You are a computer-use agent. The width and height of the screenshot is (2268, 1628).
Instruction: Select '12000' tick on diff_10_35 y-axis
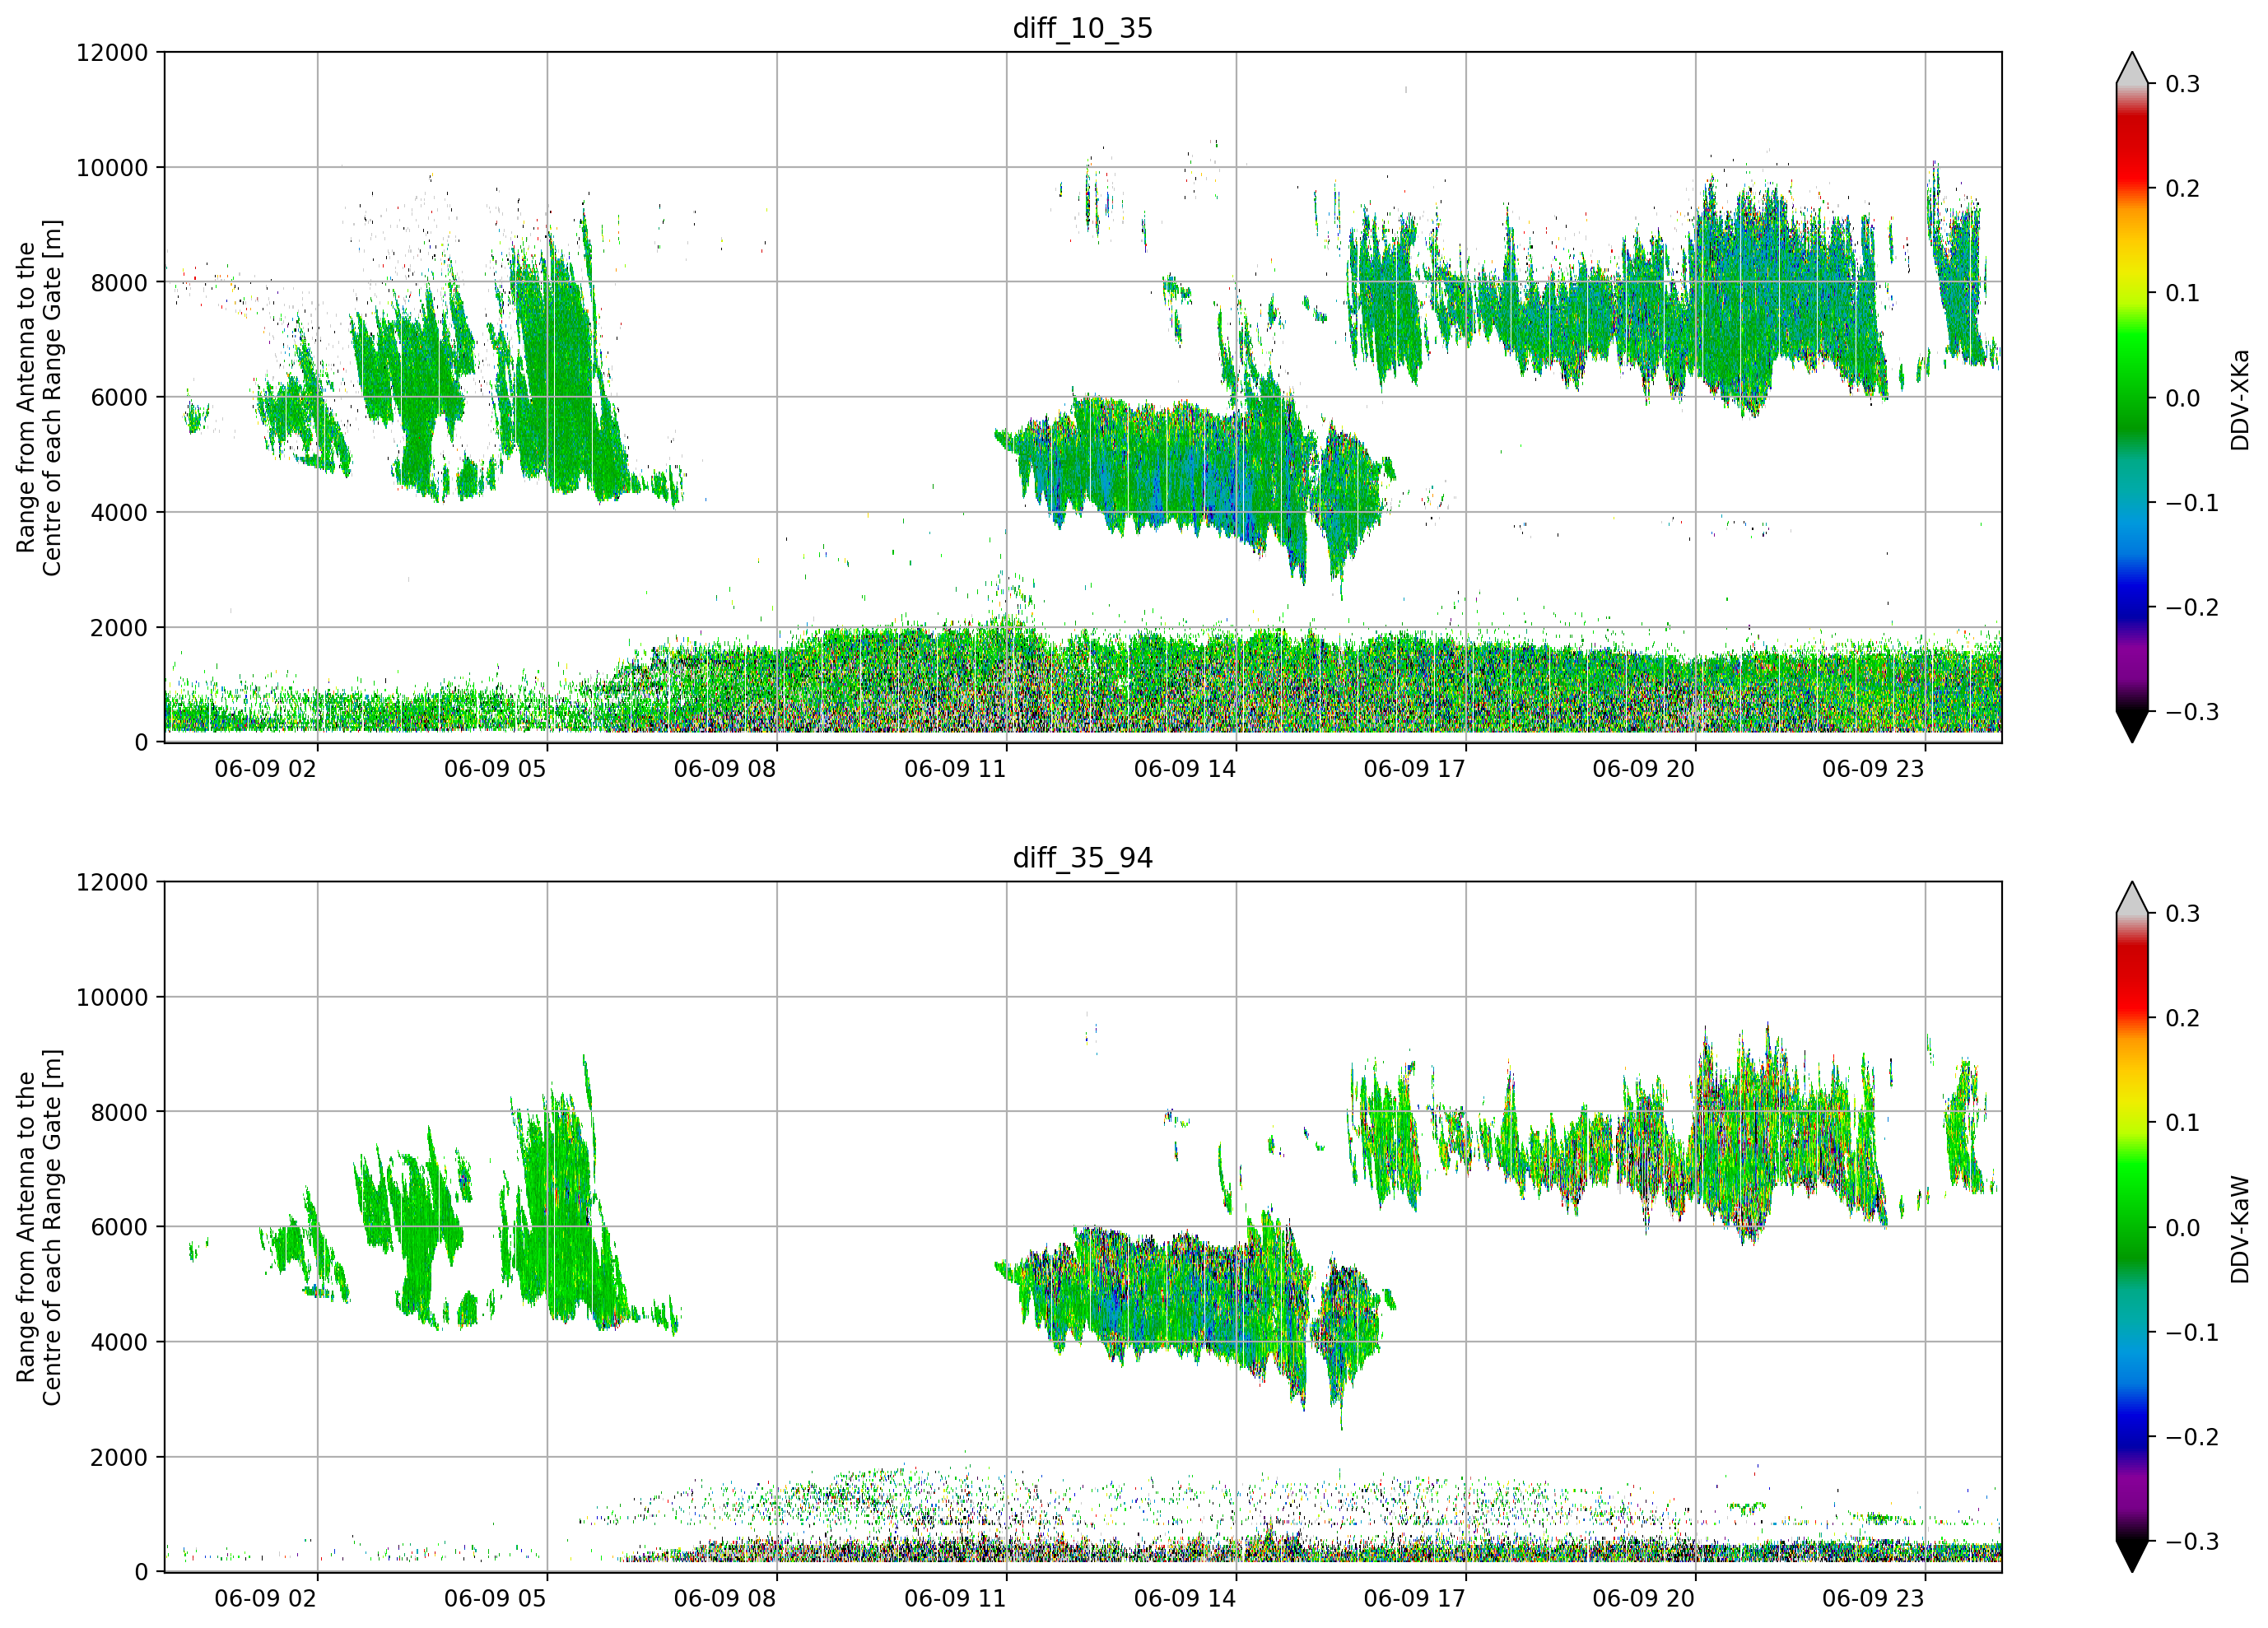pos(112,52)
